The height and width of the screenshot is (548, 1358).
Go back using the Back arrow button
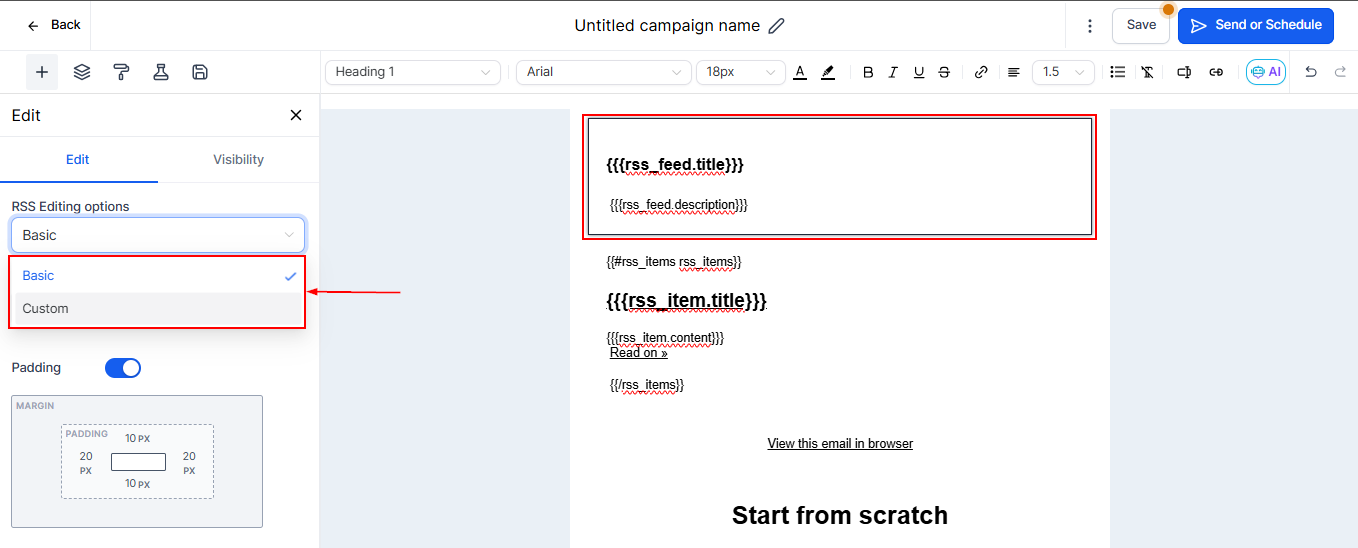coord(54,25)
